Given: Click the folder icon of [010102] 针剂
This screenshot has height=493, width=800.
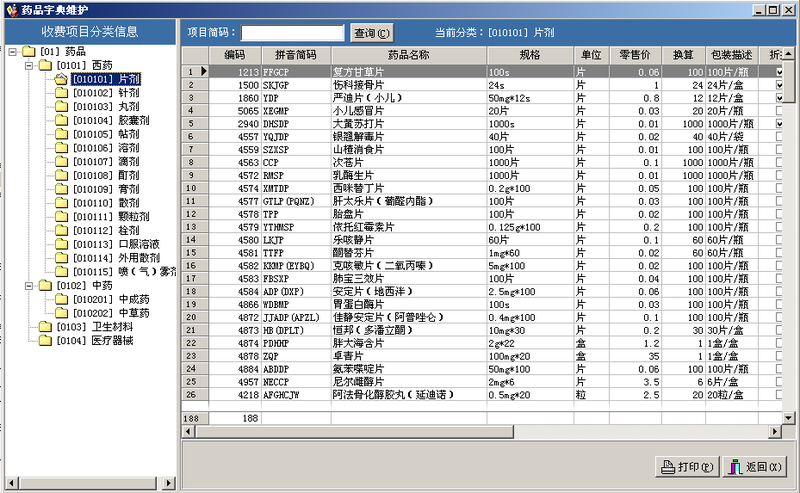Looking at the screenshot, I should pyautogui.click(x=61, y=92).
